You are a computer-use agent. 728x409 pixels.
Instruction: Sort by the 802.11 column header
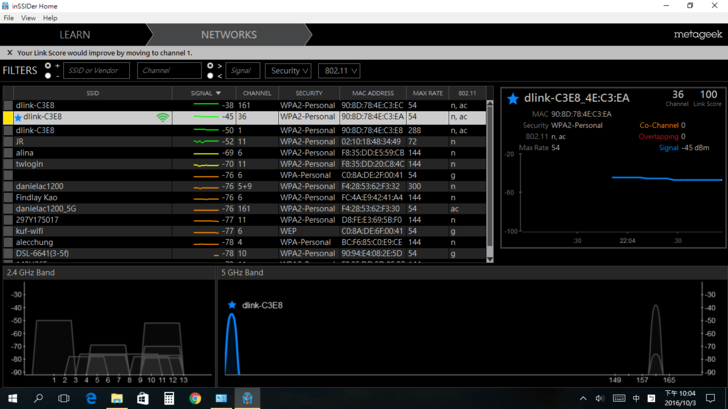pos(467,93)
